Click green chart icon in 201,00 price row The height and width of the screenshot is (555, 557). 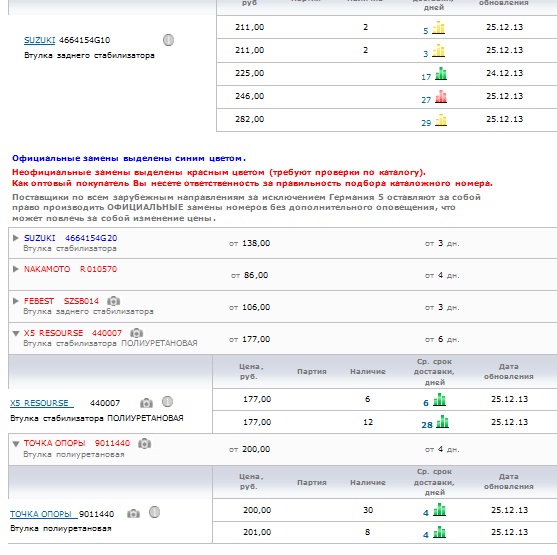point(439,532)
